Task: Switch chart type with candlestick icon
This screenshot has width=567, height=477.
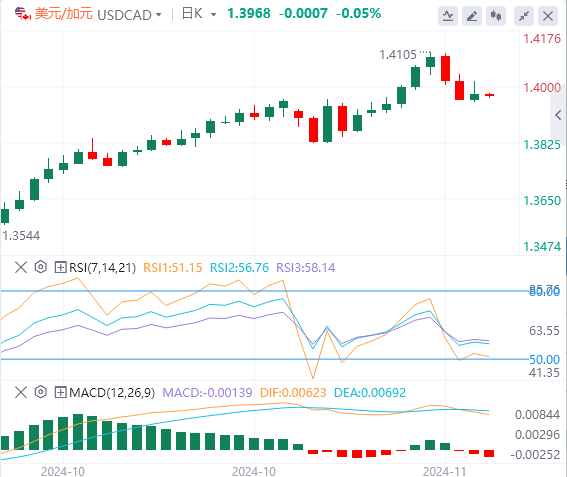Action: (496, 16)
